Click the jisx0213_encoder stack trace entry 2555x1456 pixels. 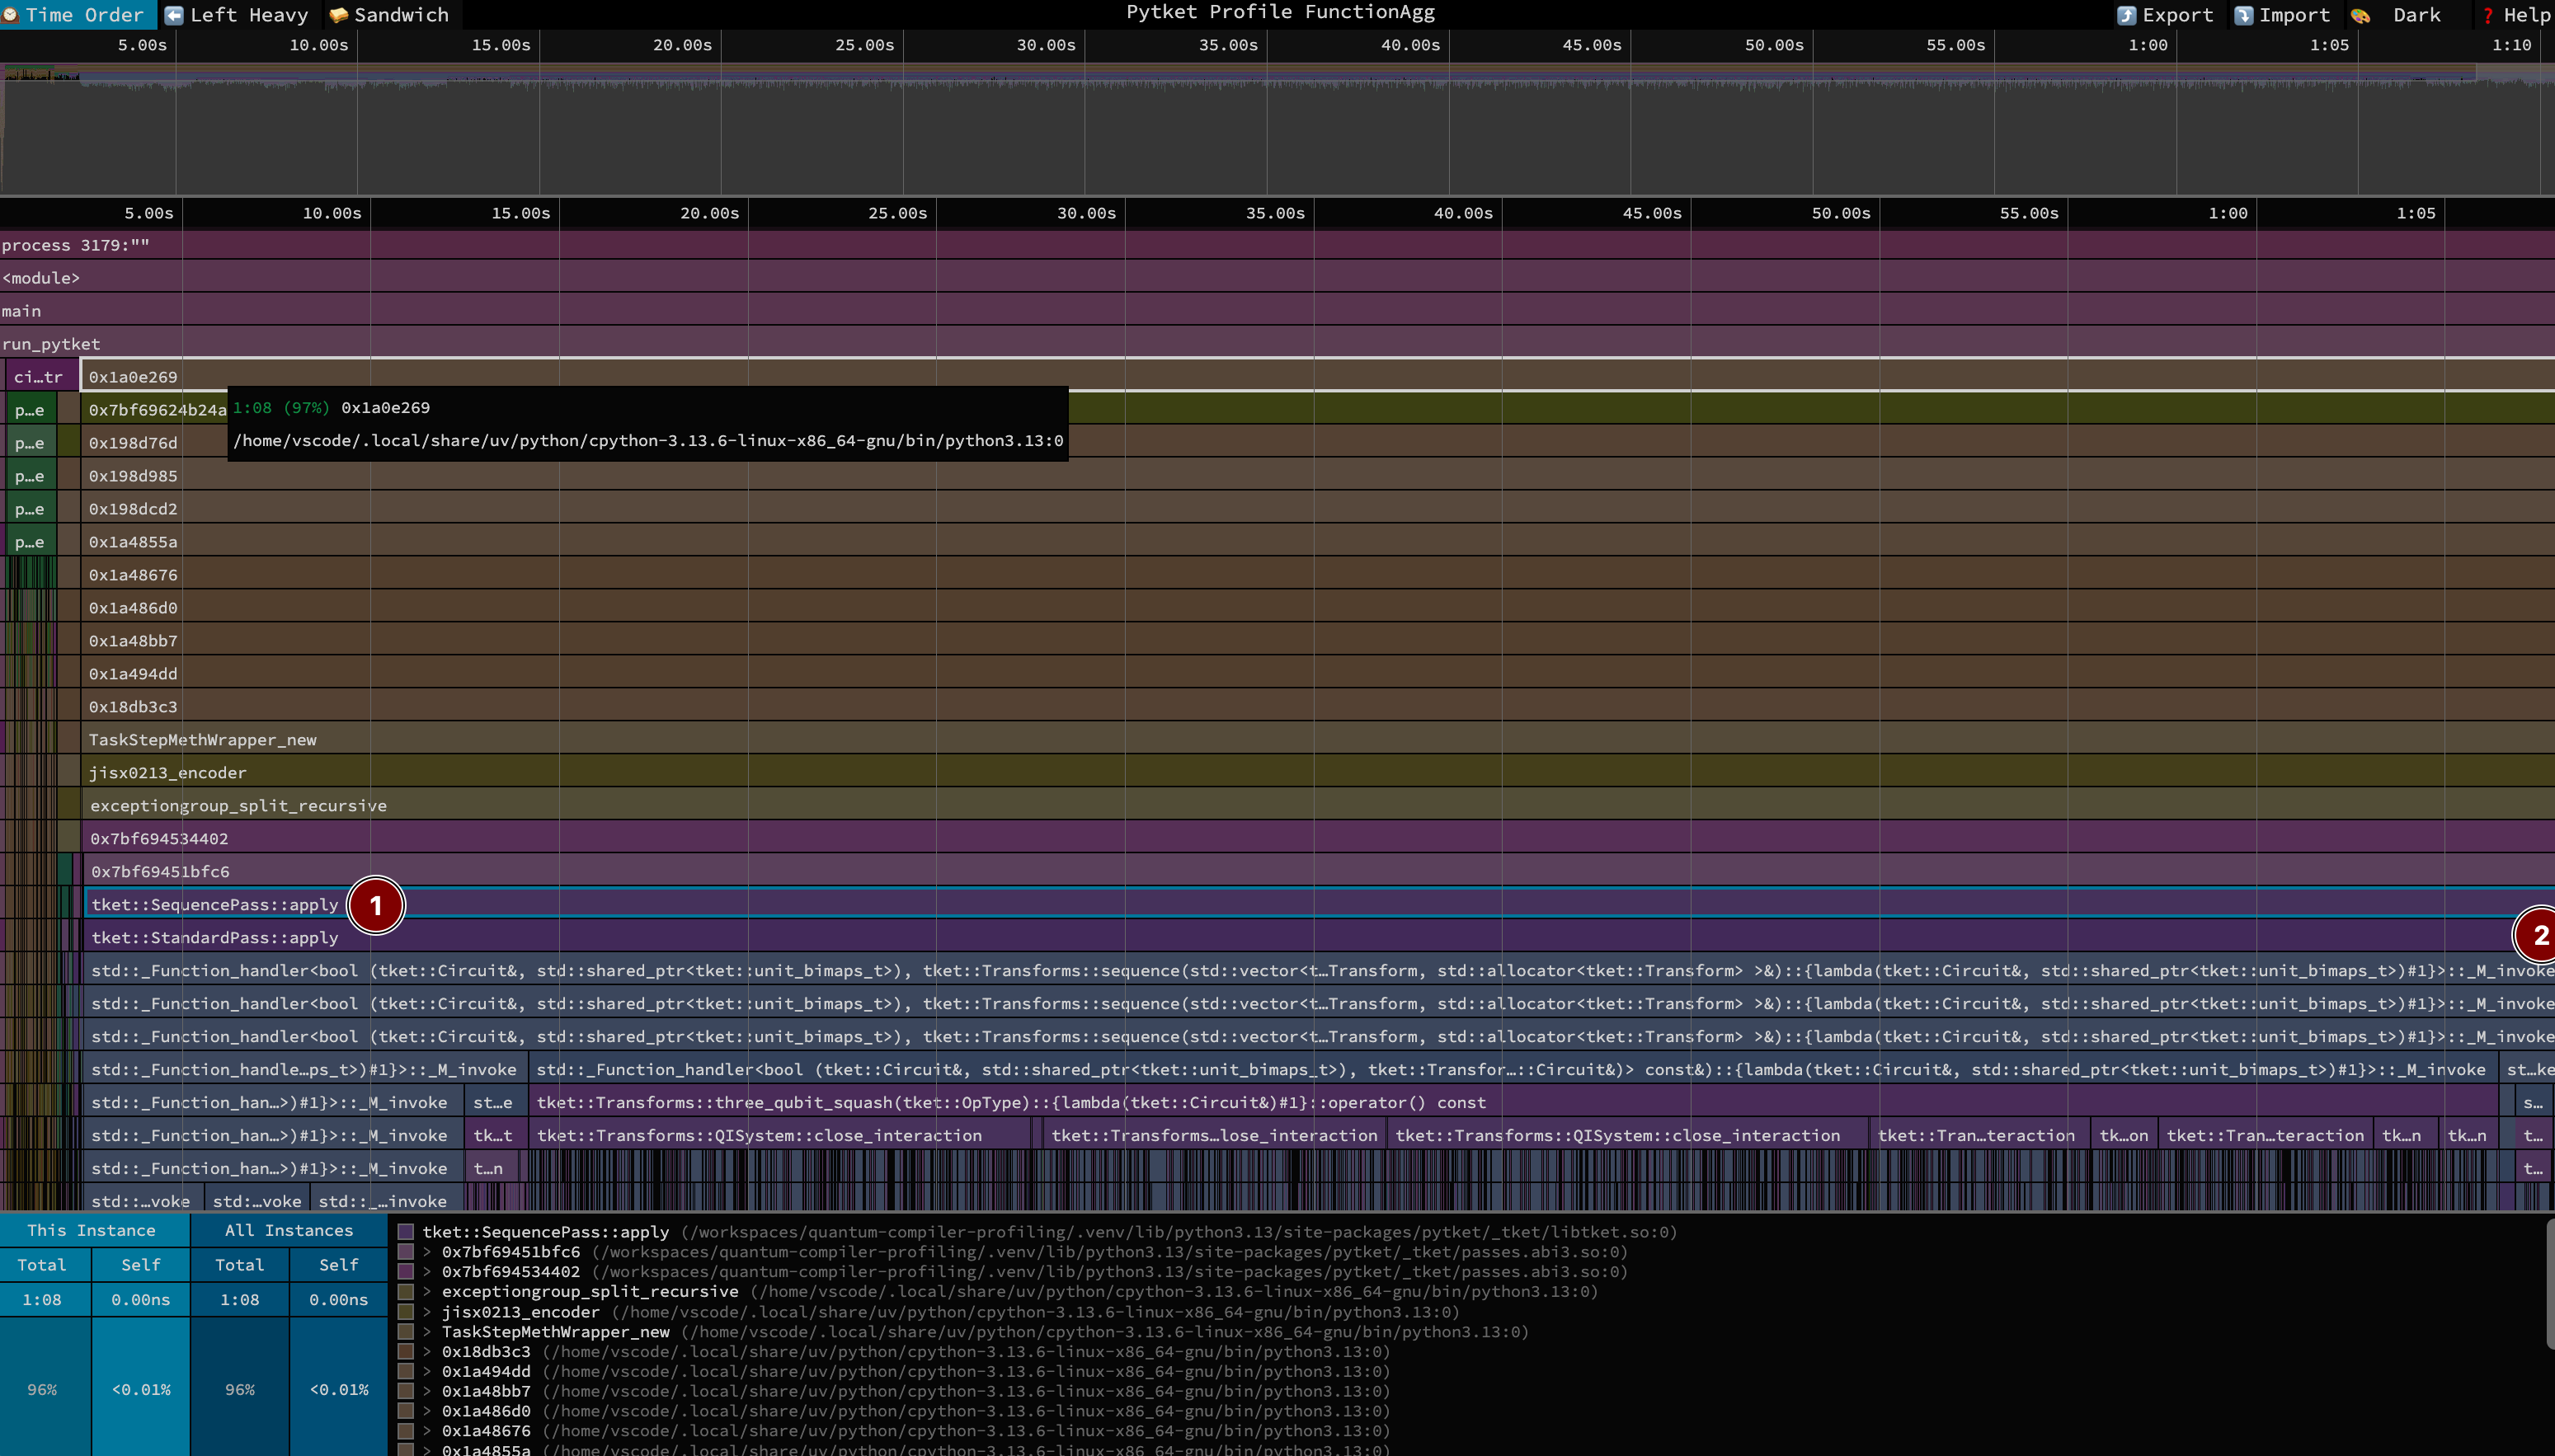click(520, 1312)
